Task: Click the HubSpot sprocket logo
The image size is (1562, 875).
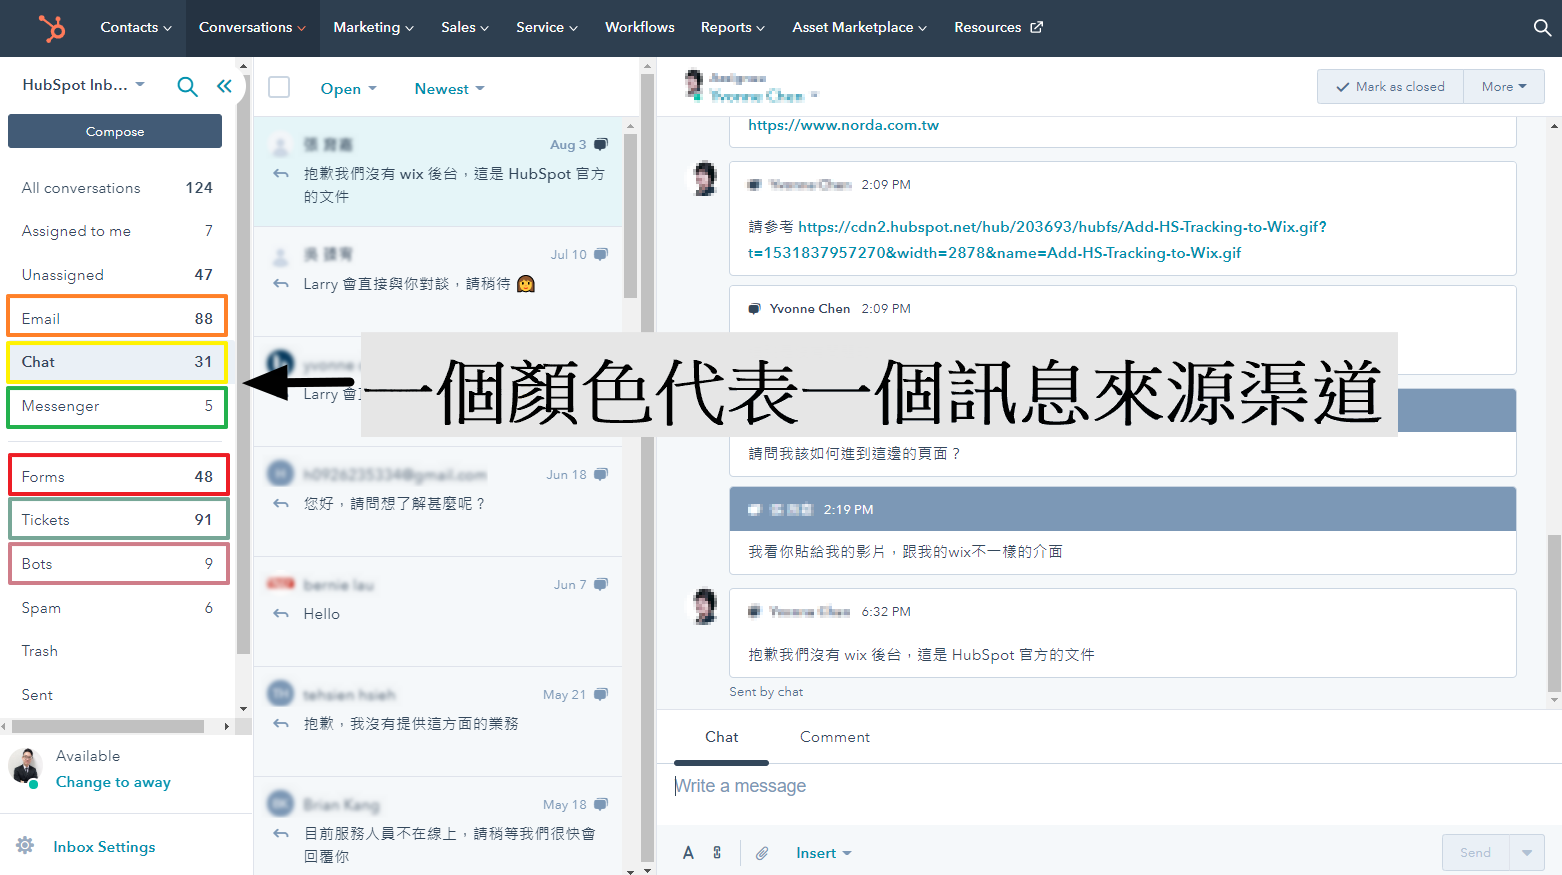Action: coord(52,28)
